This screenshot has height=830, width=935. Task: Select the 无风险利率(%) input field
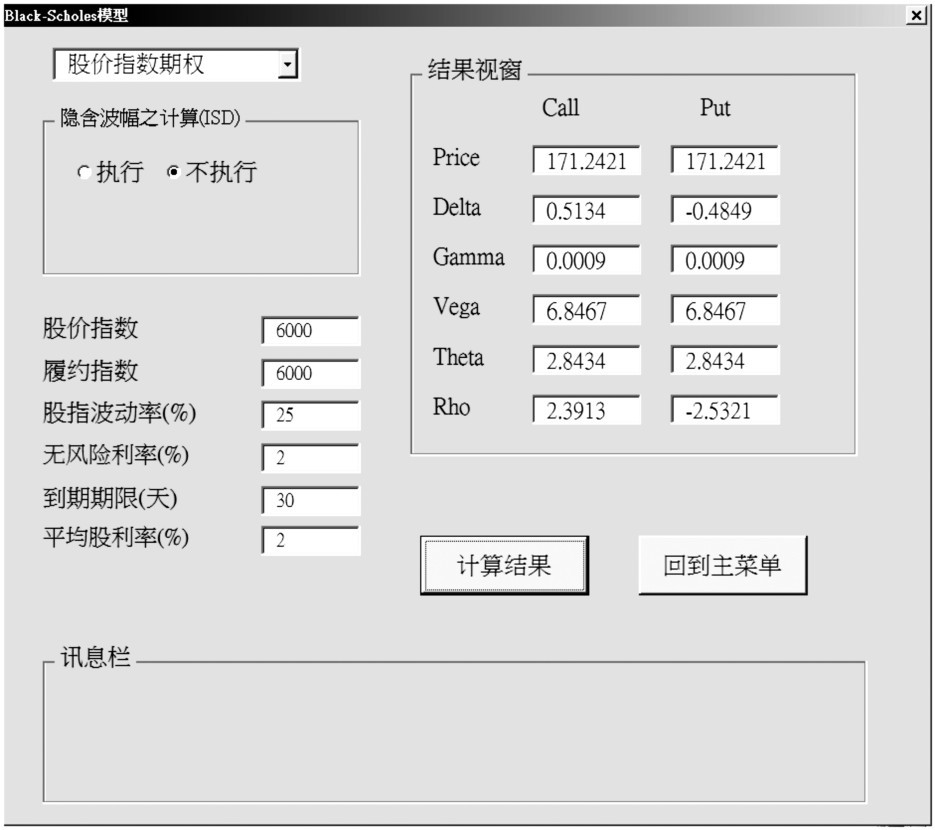[x=310, y=458]
